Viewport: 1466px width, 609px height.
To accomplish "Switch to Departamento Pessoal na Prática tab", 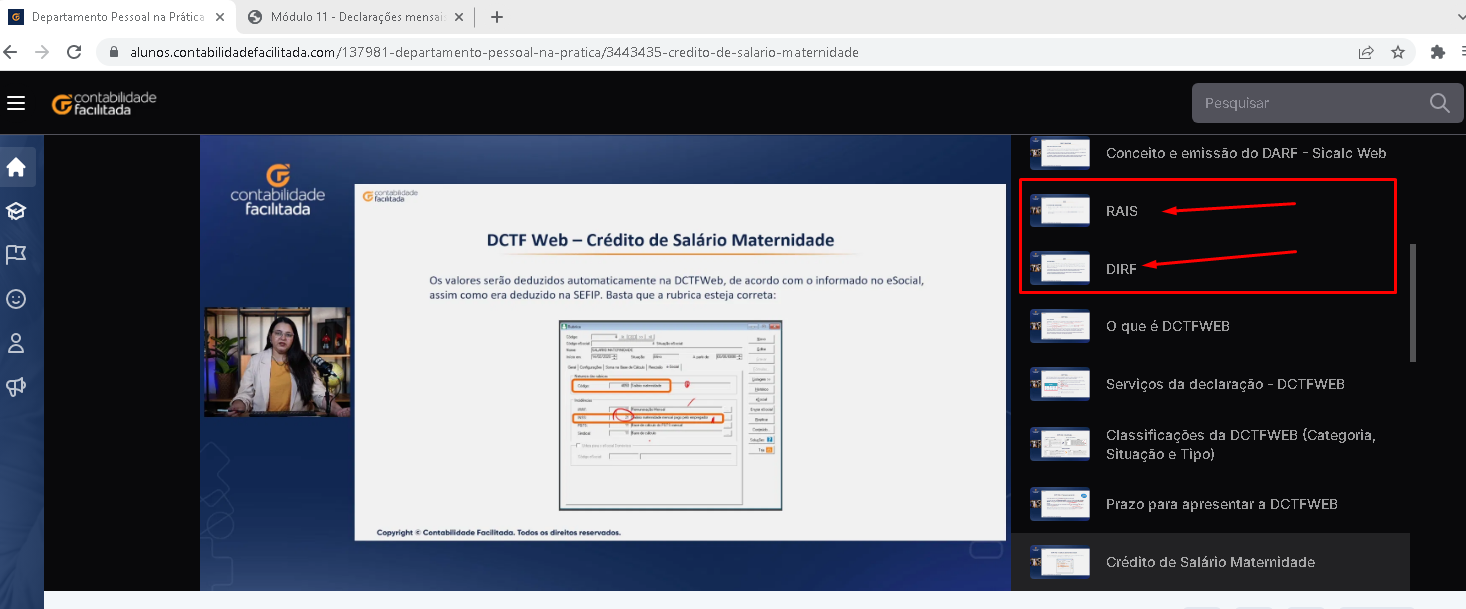I will (x=119, y=17).
